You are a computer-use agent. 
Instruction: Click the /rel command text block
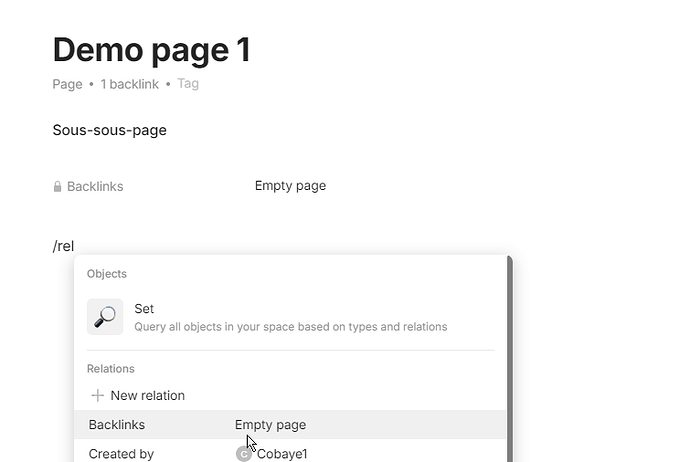(x=63, y=246)
